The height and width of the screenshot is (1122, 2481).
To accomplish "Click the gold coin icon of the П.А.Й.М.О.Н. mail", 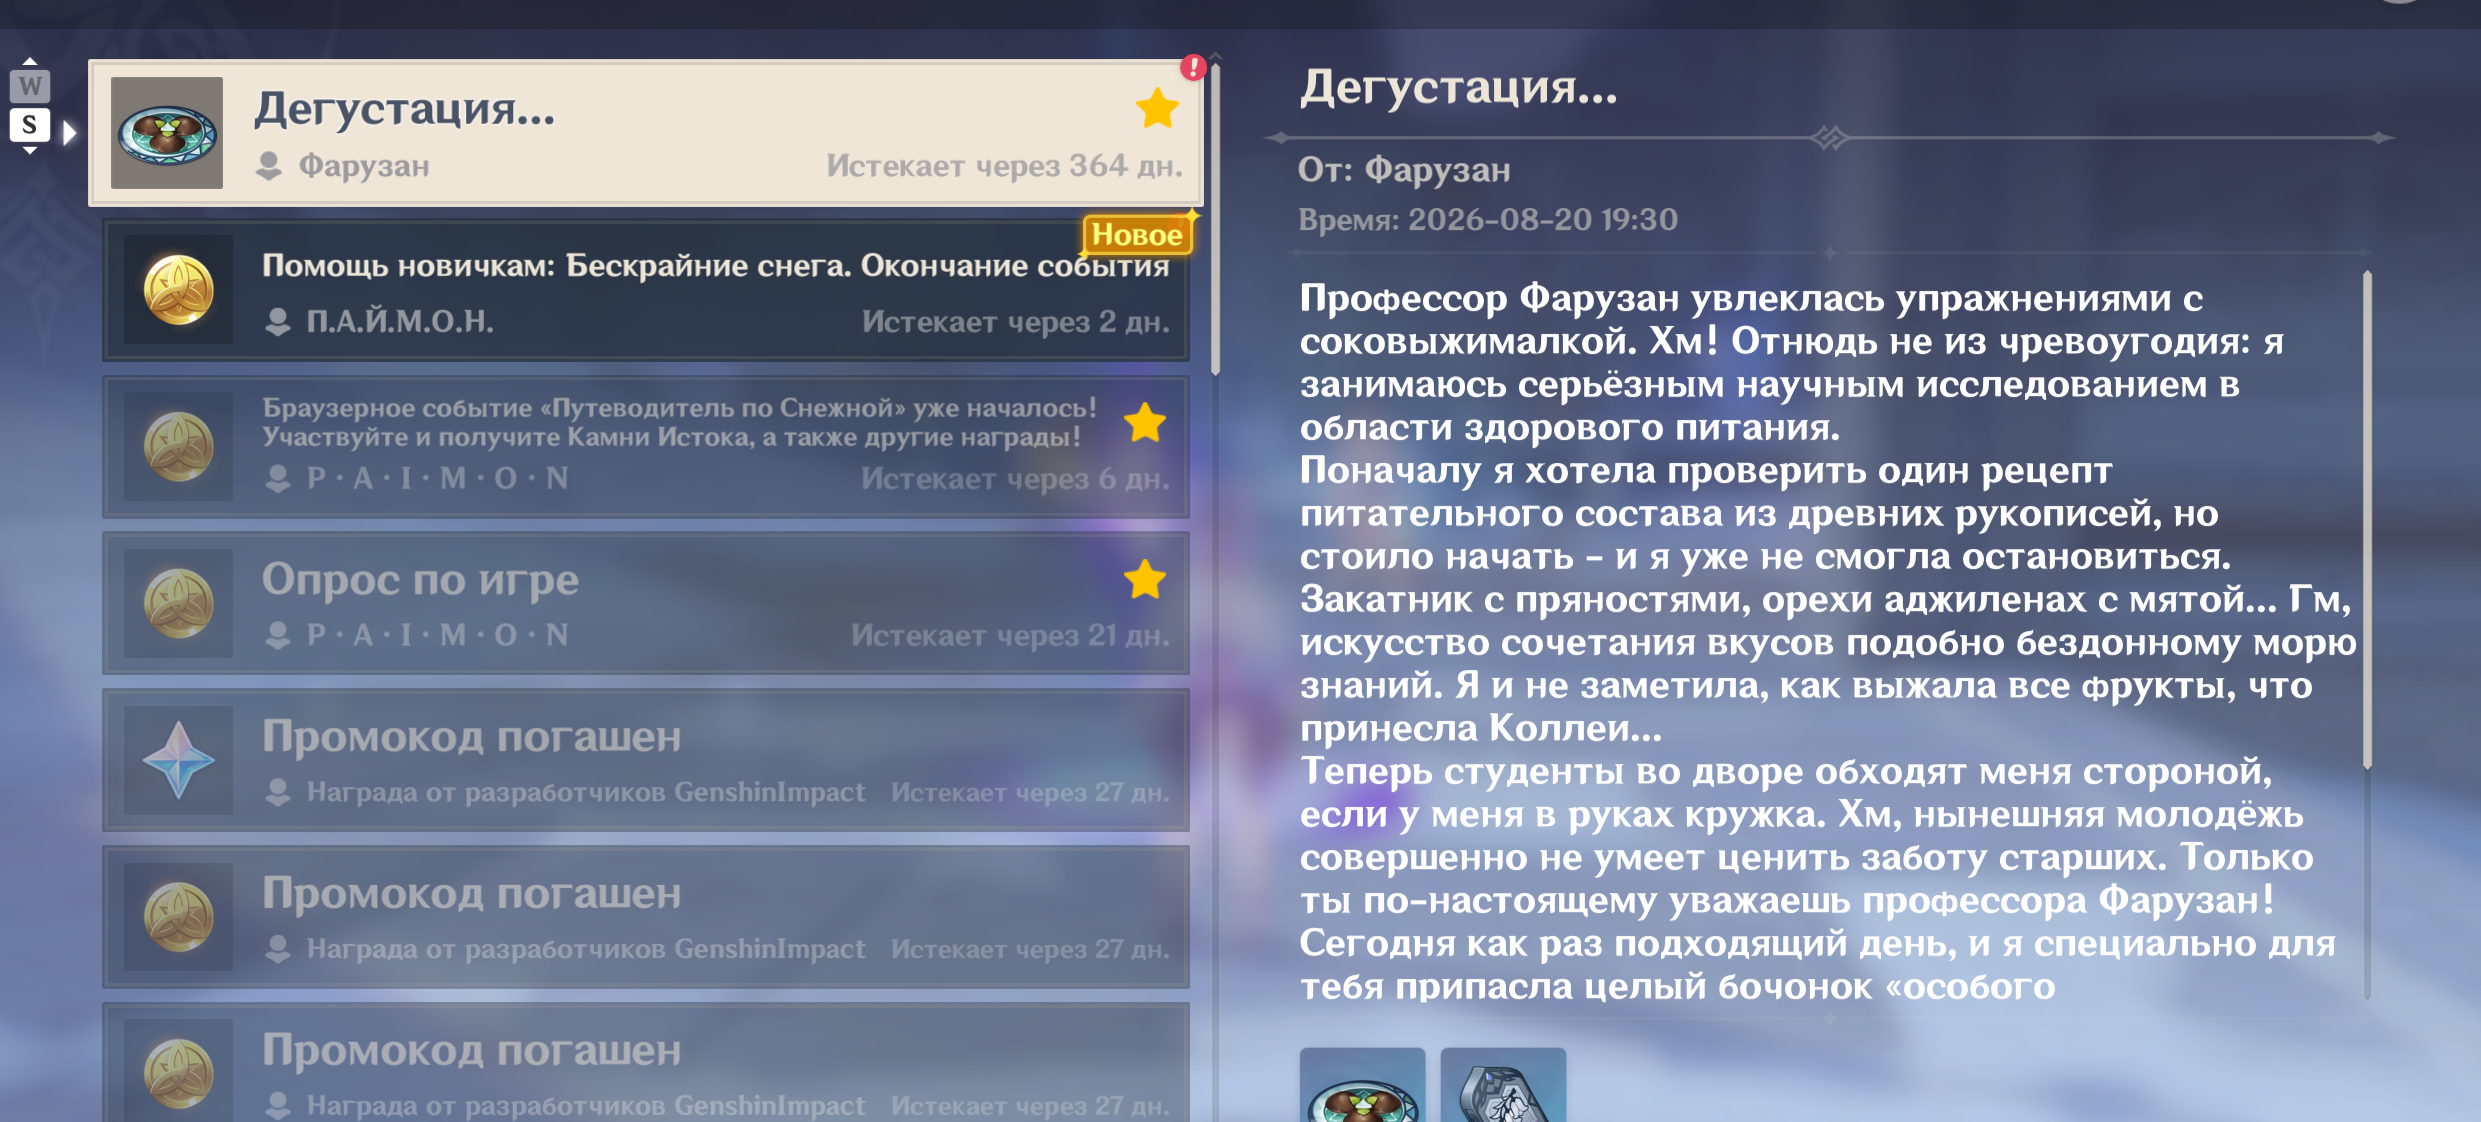I will 179,290.
